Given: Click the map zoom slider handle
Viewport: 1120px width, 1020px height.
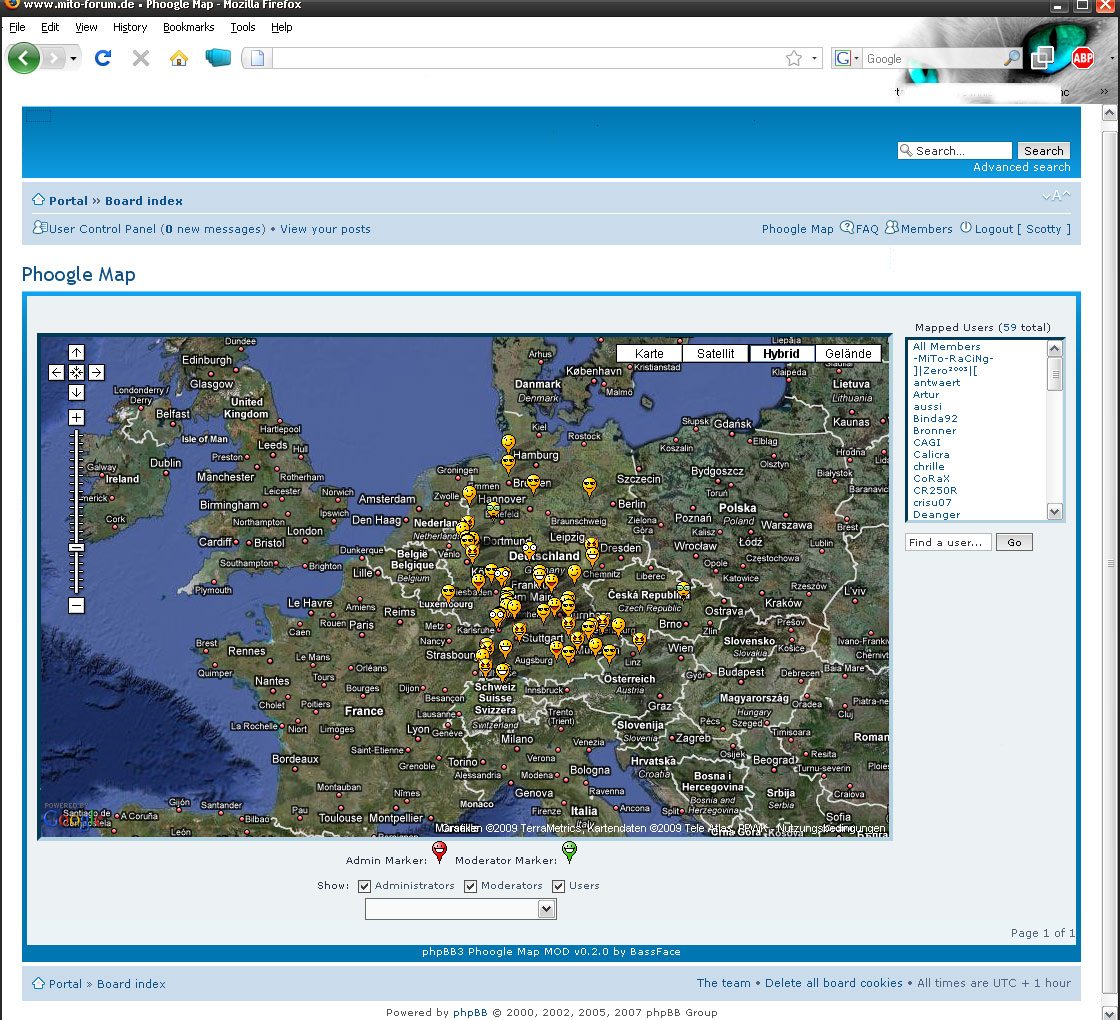Looking at the screenshot, I should tap(76, 548).
